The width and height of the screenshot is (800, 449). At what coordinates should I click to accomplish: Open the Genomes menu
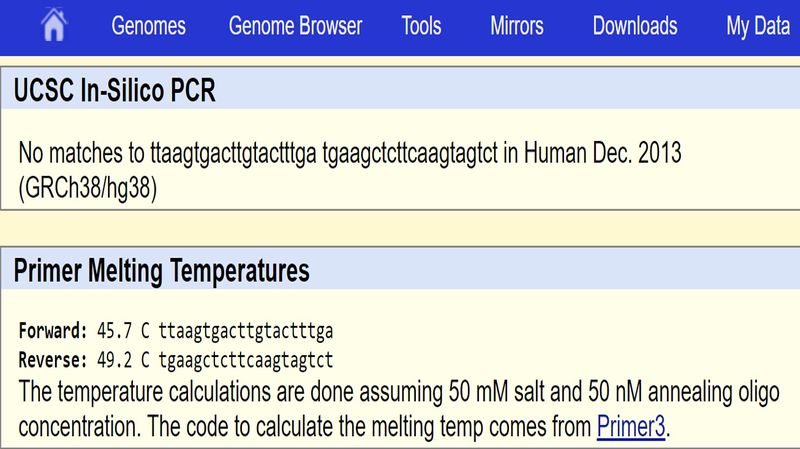tap(149, 27)
